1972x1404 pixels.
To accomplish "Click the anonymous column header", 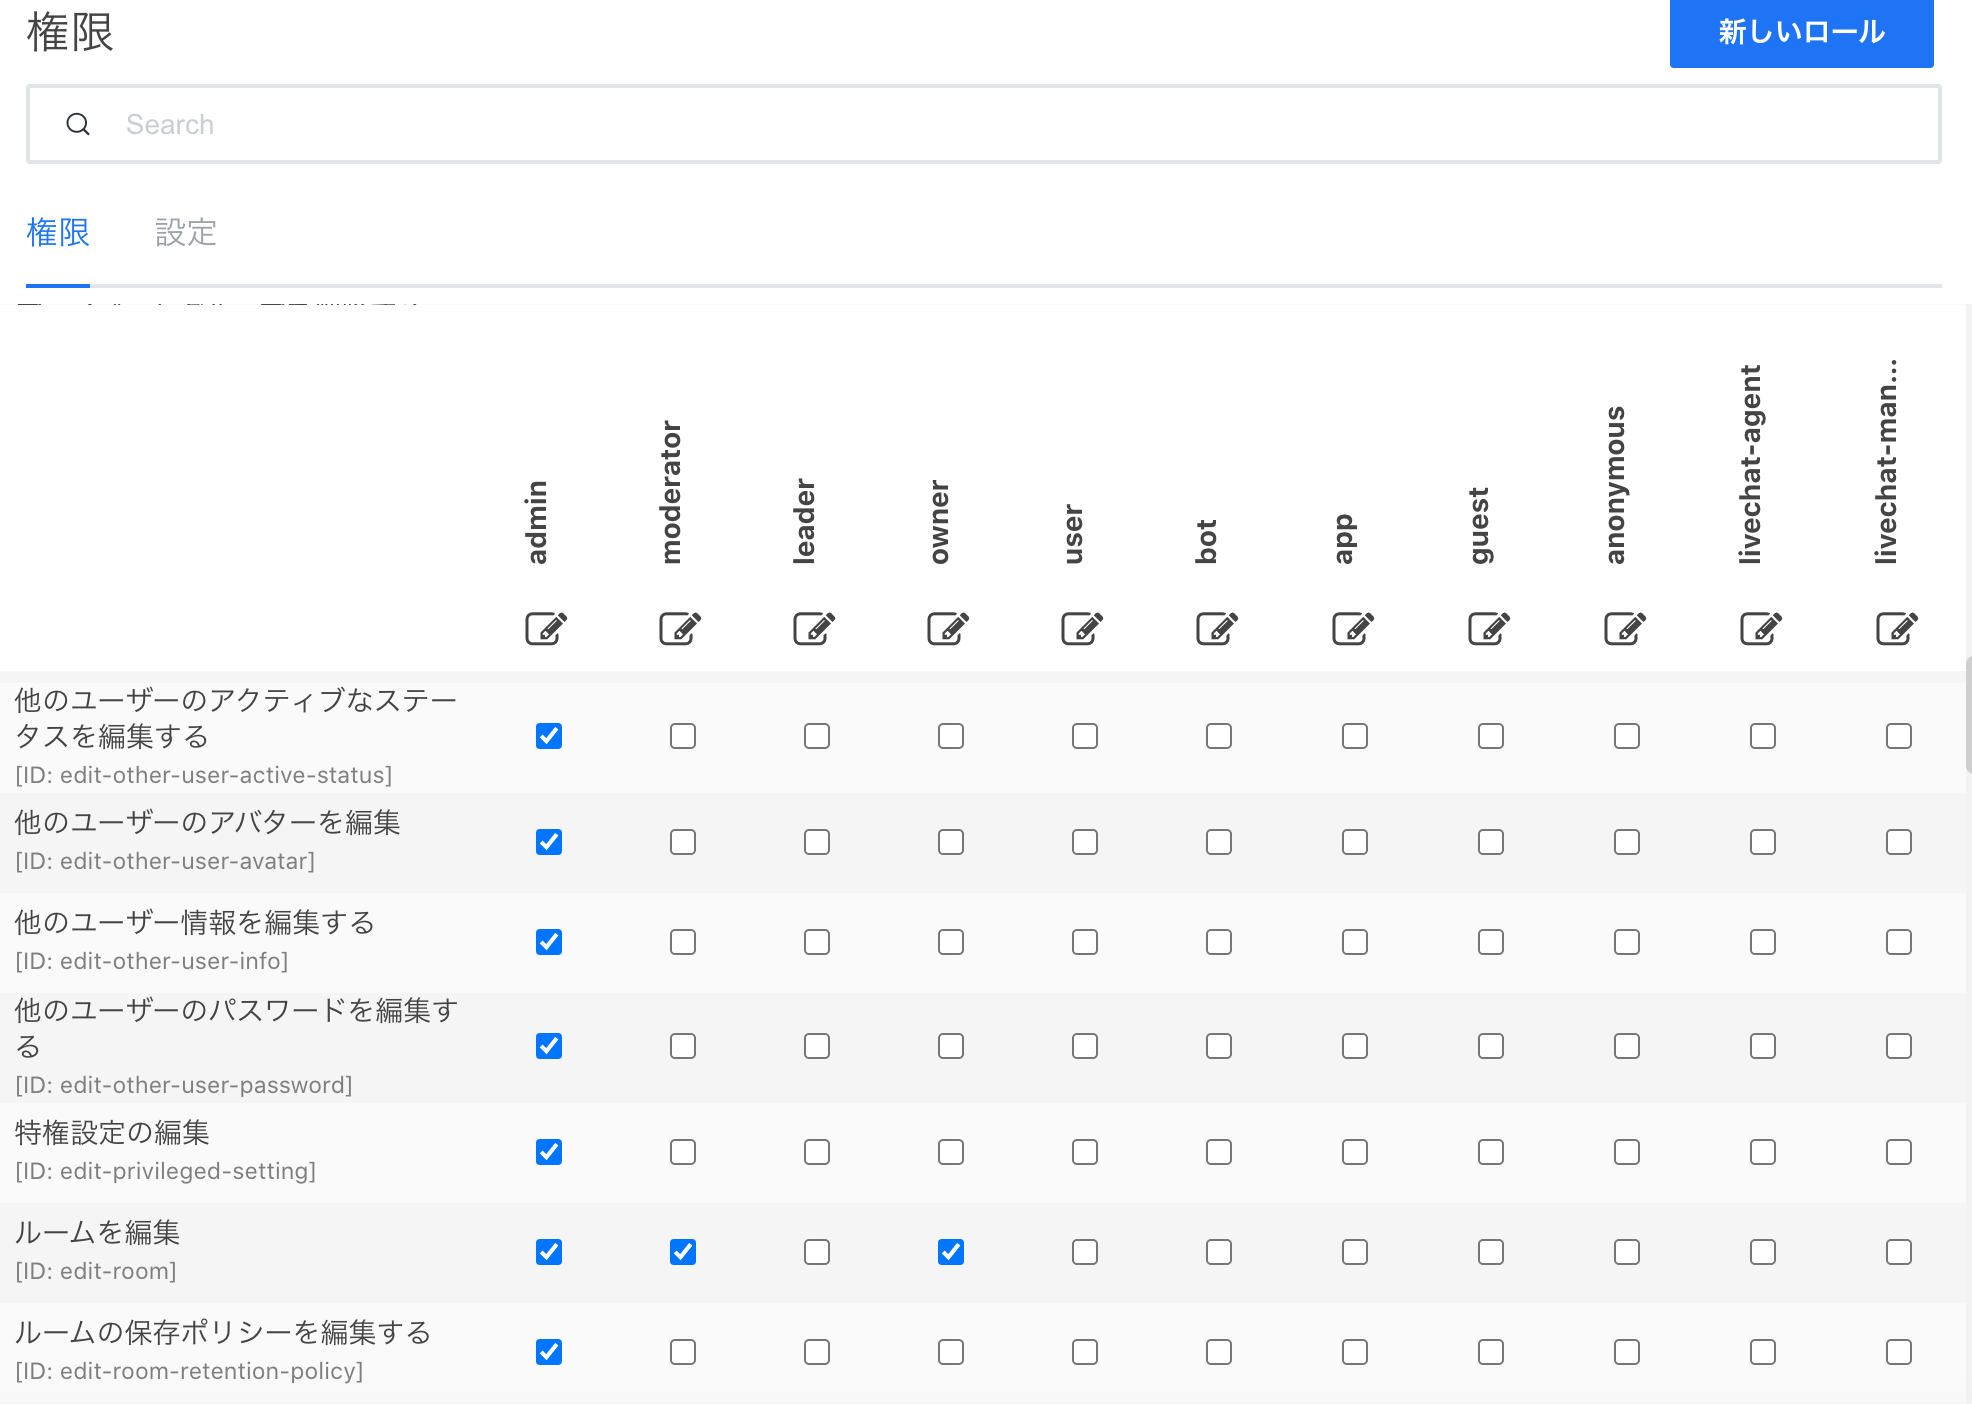I will pyautogui.click(x=1615, y=485).
